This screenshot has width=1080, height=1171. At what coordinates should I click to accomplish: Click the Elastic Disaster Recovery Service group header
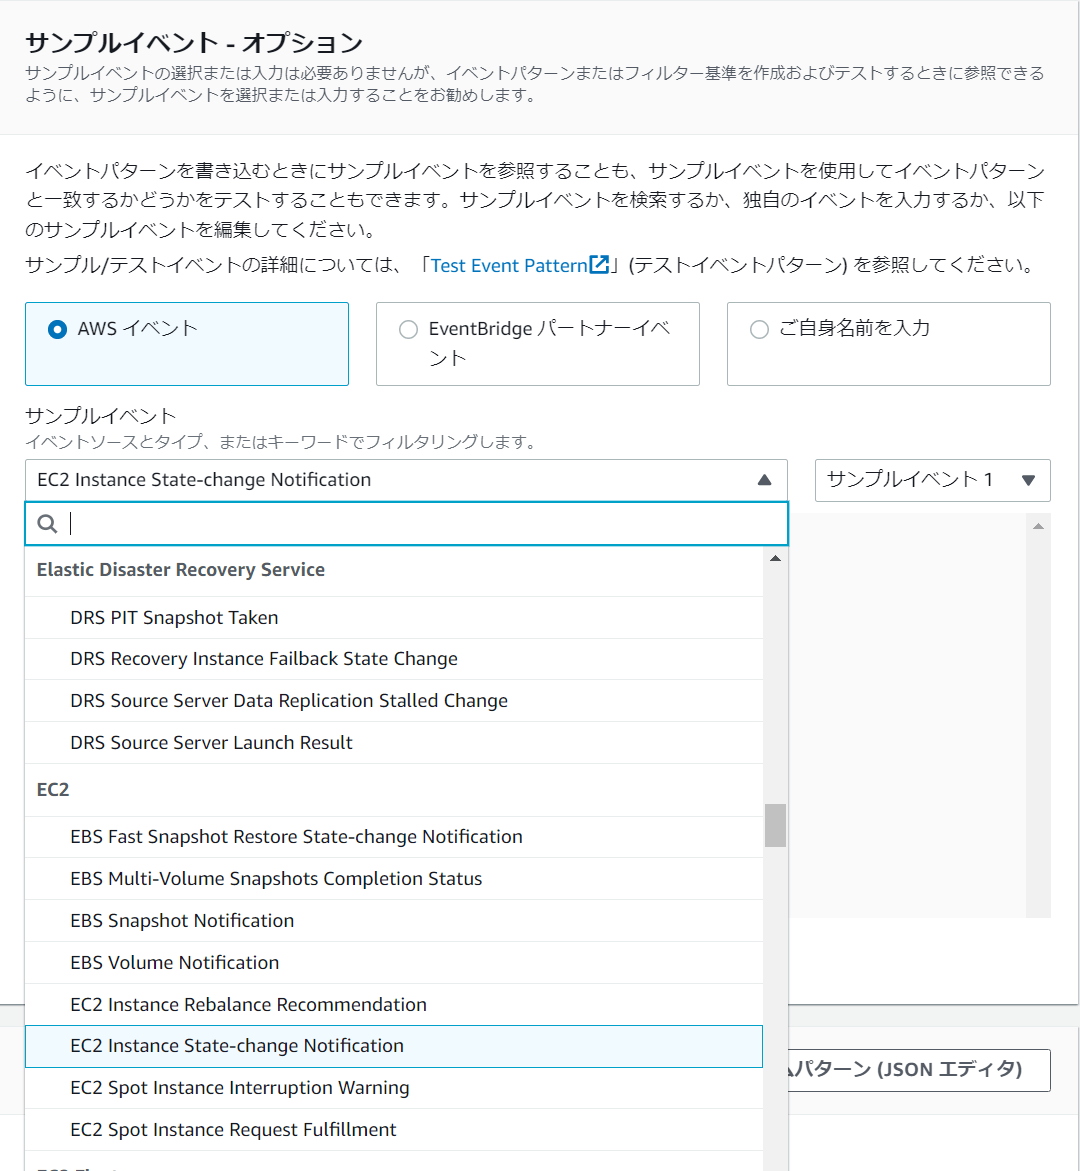180,570
